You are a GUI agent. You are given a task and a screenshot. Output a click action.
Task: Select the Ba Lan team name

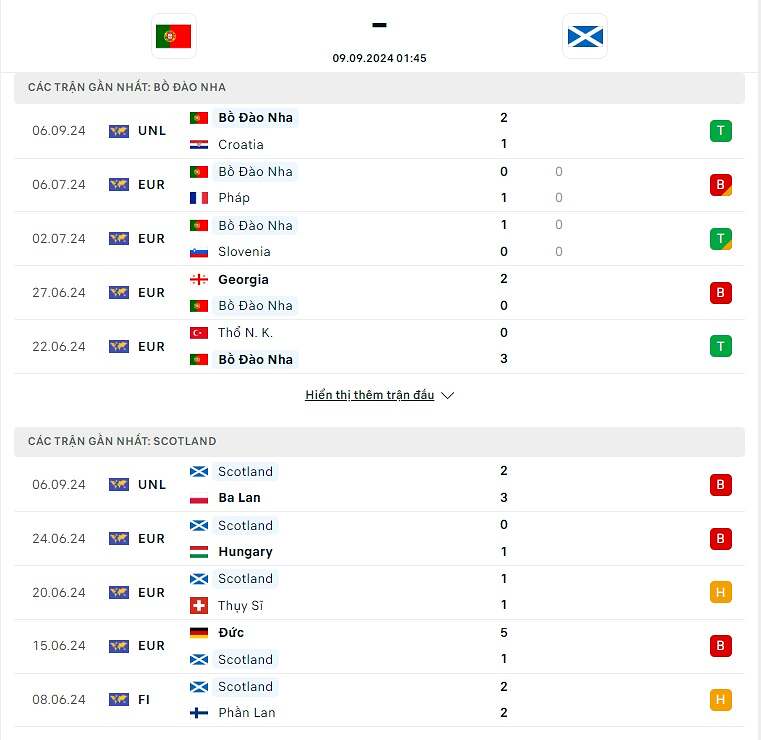click(x=239, y=498)
